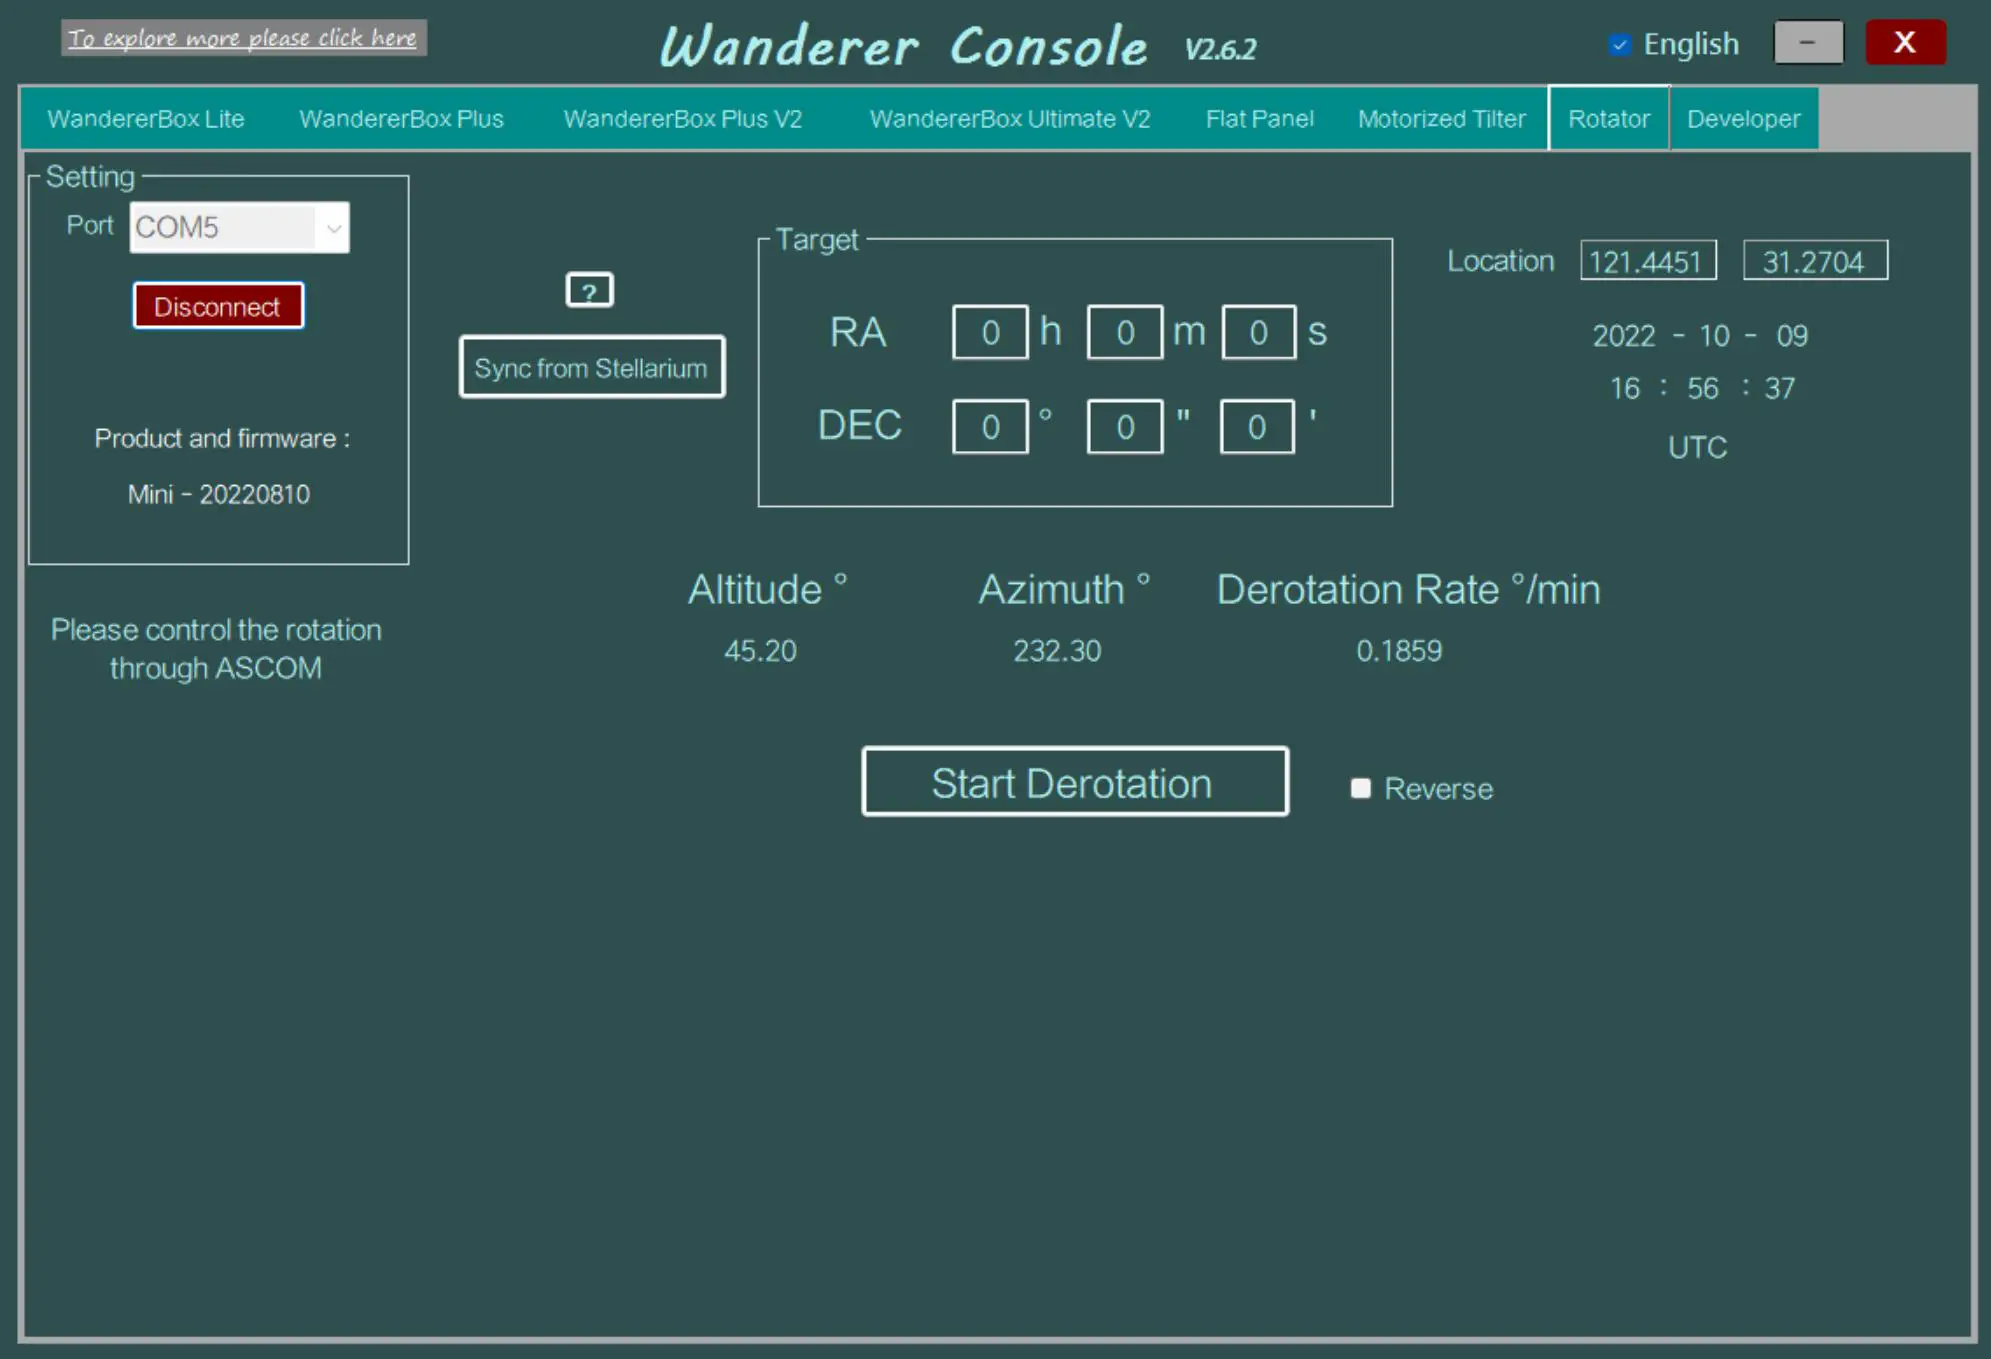Open the WandererBox Plus tab
The image size is (1991, 1359).
point(401,118)
